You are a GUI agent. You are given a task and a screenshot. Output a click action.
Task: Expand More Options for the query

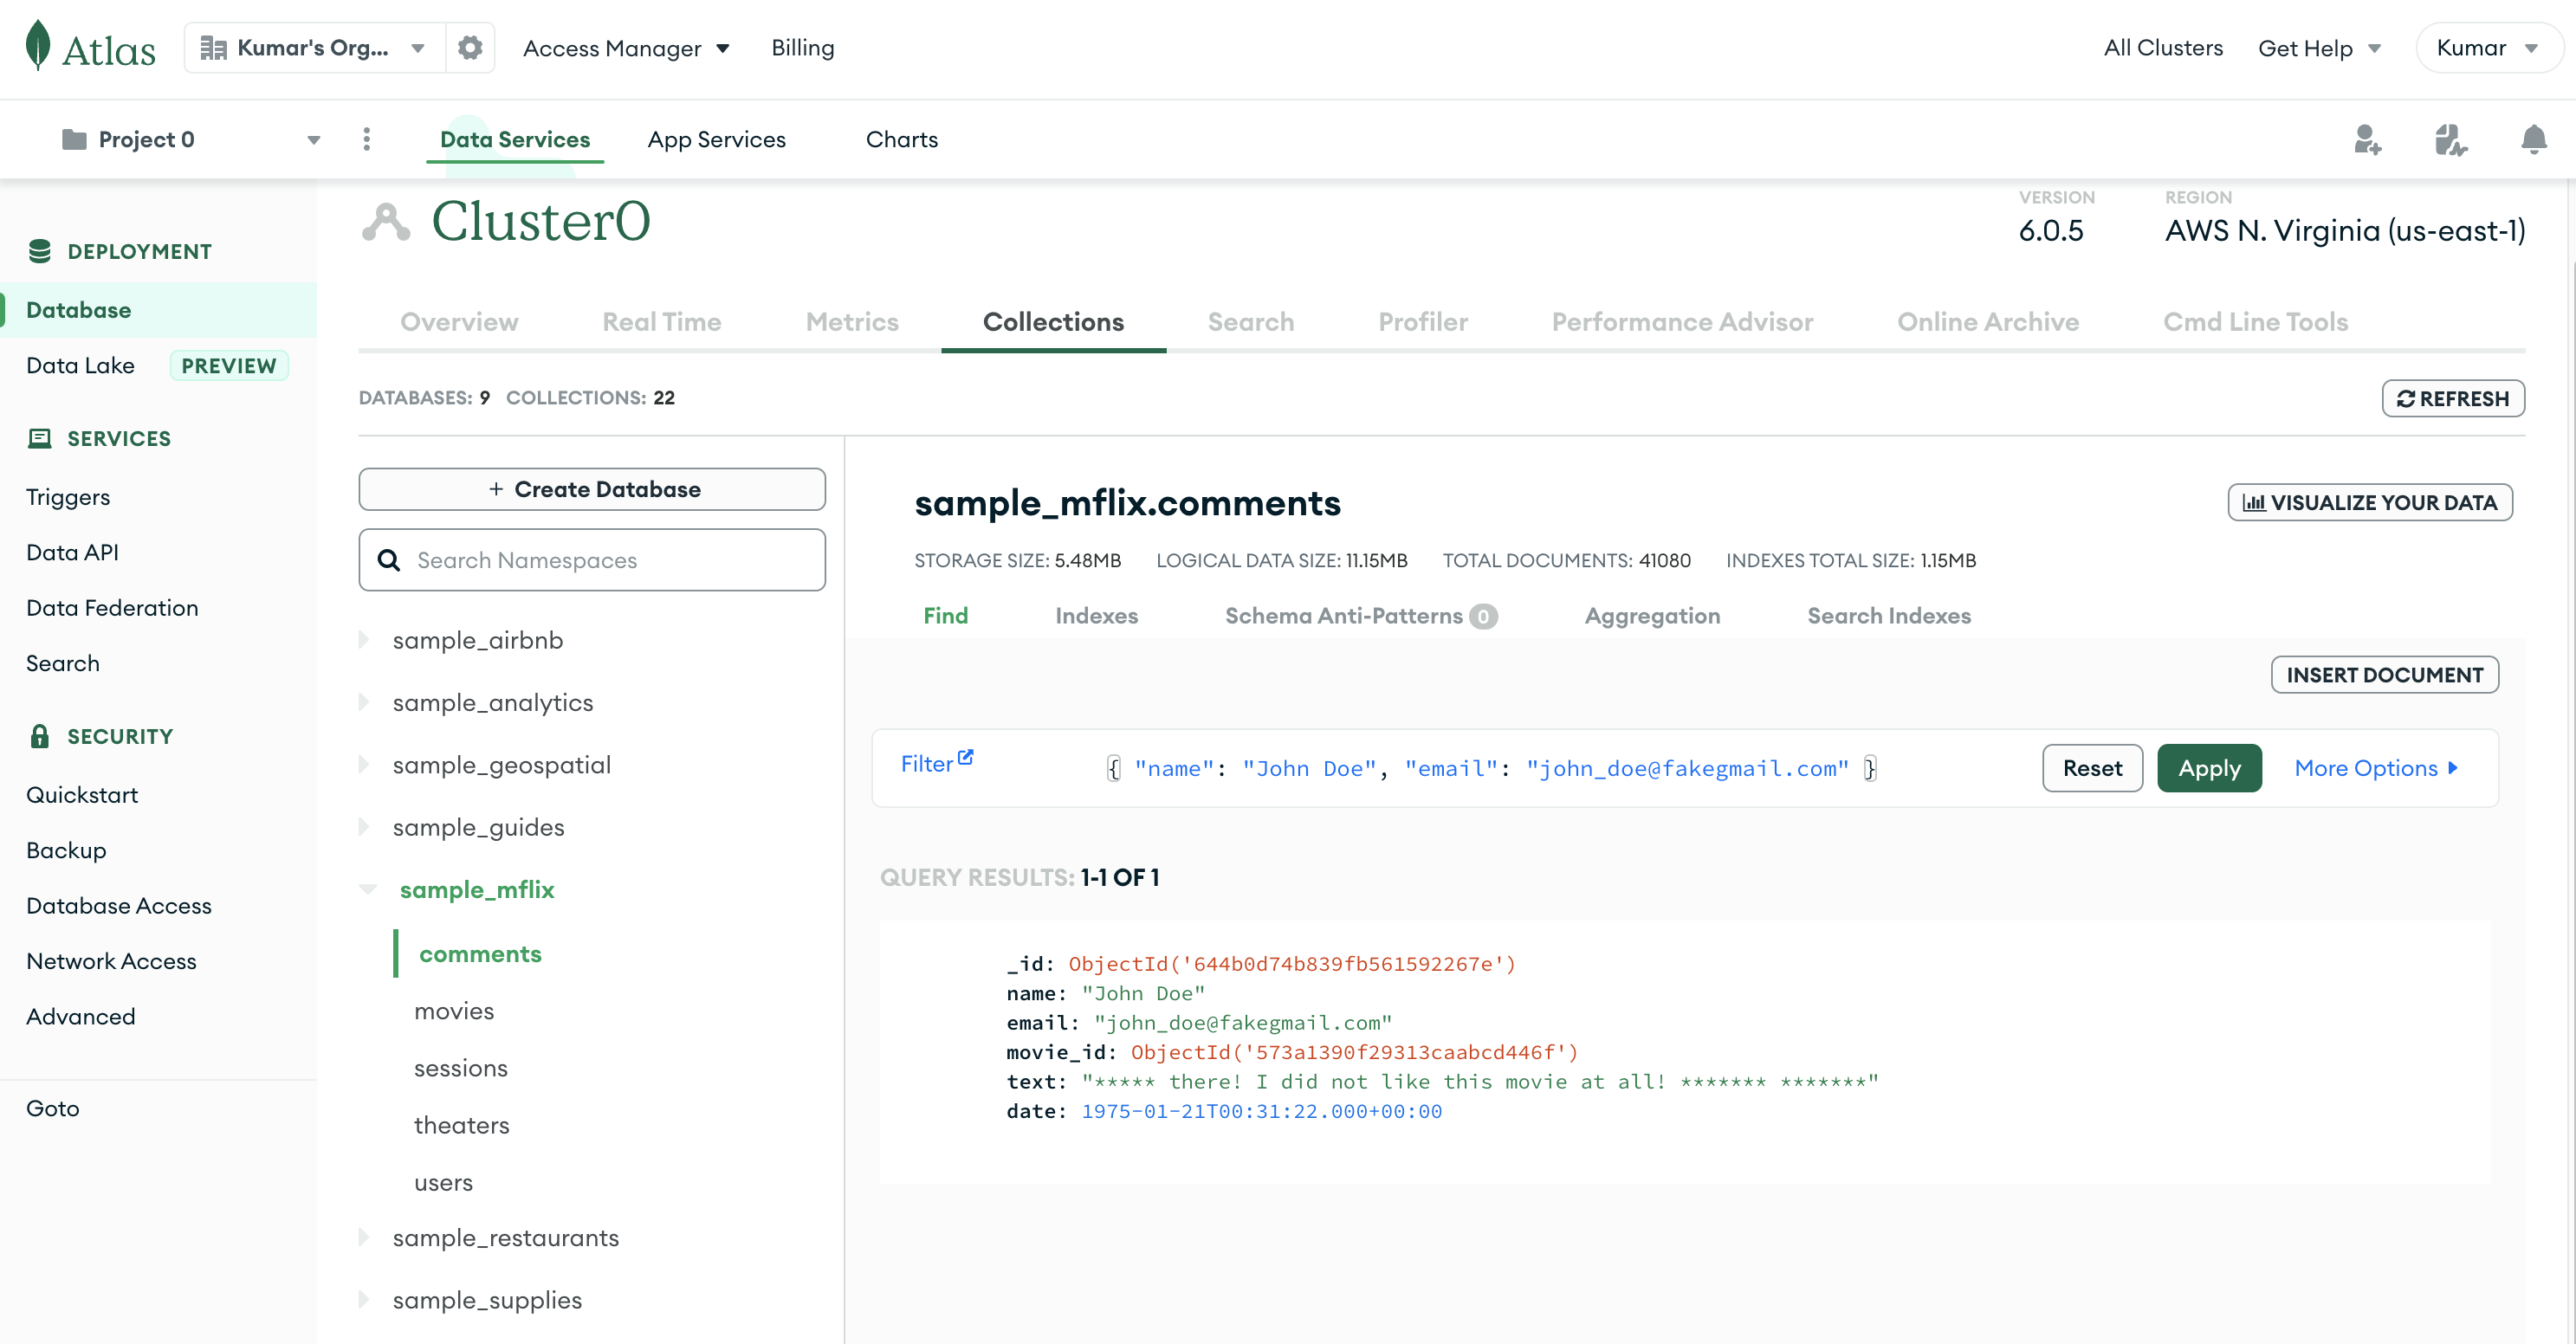(x=2376, y=768)
